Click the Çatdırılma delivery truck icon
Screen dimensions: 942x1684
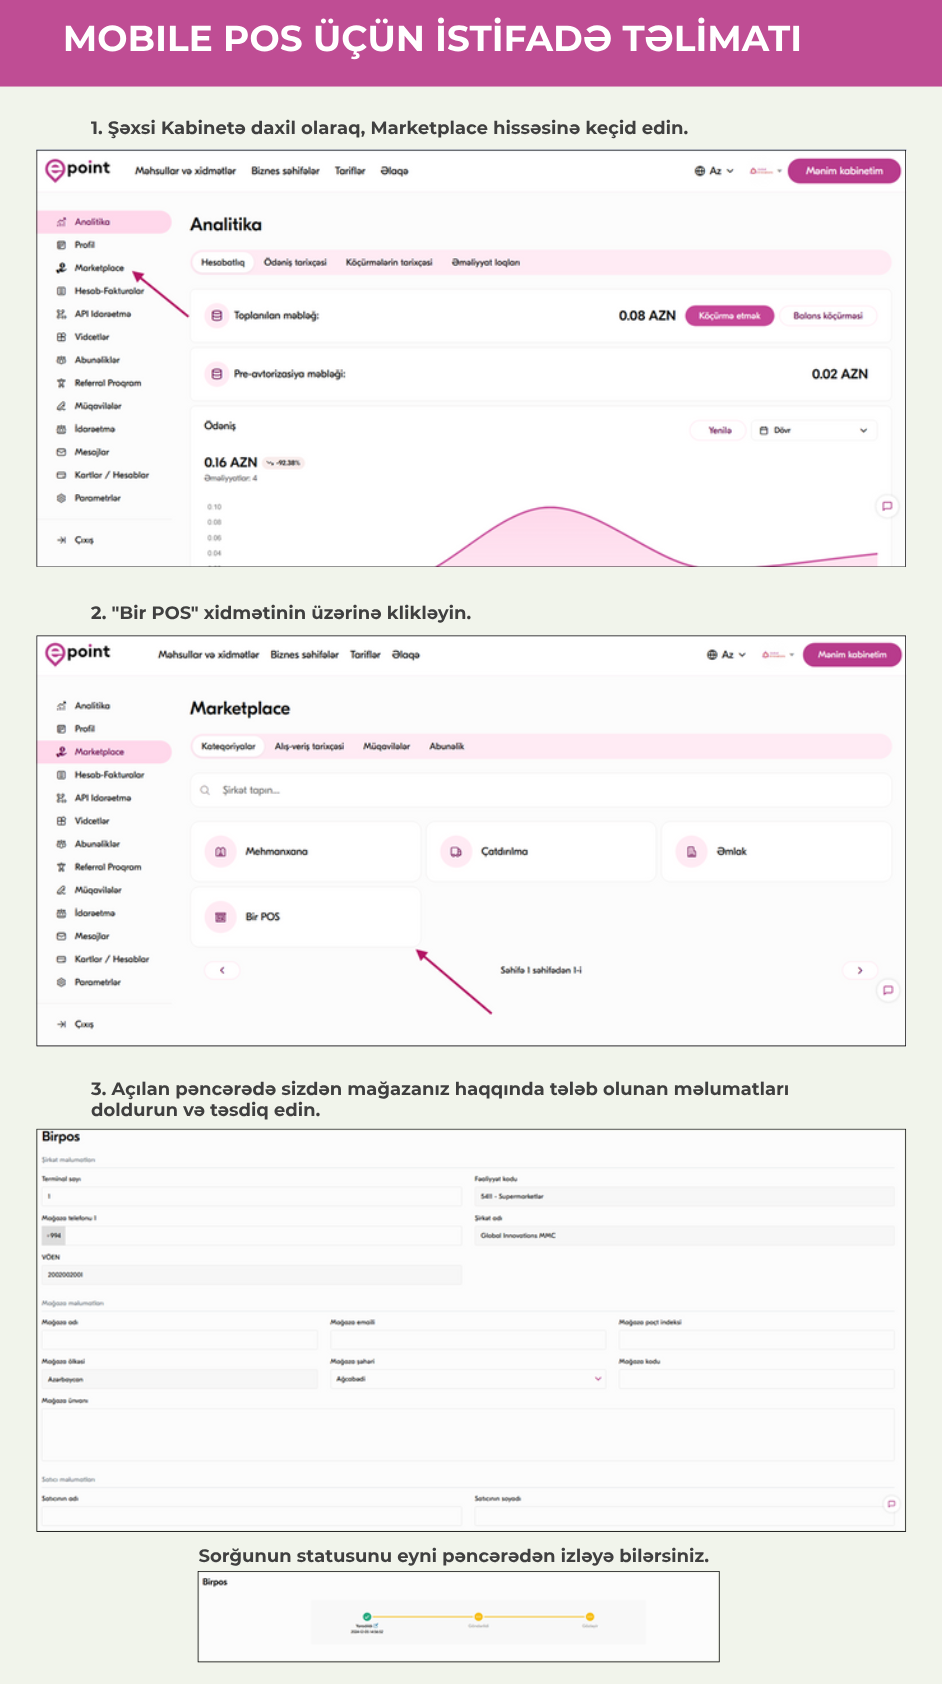click(x=456, y=852)
